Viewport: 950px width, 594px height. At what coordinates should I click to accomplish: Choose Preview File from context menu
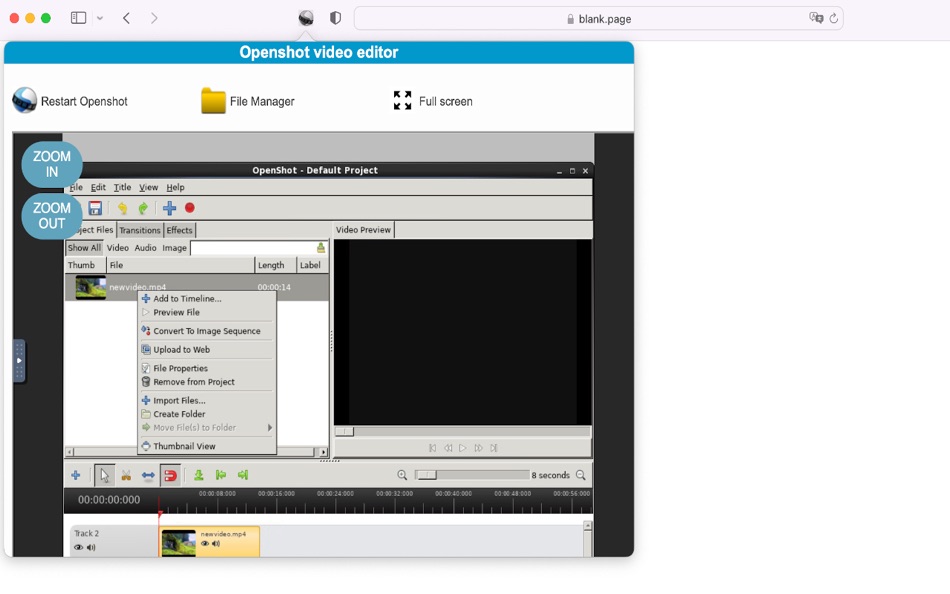[x=207, y=313]
